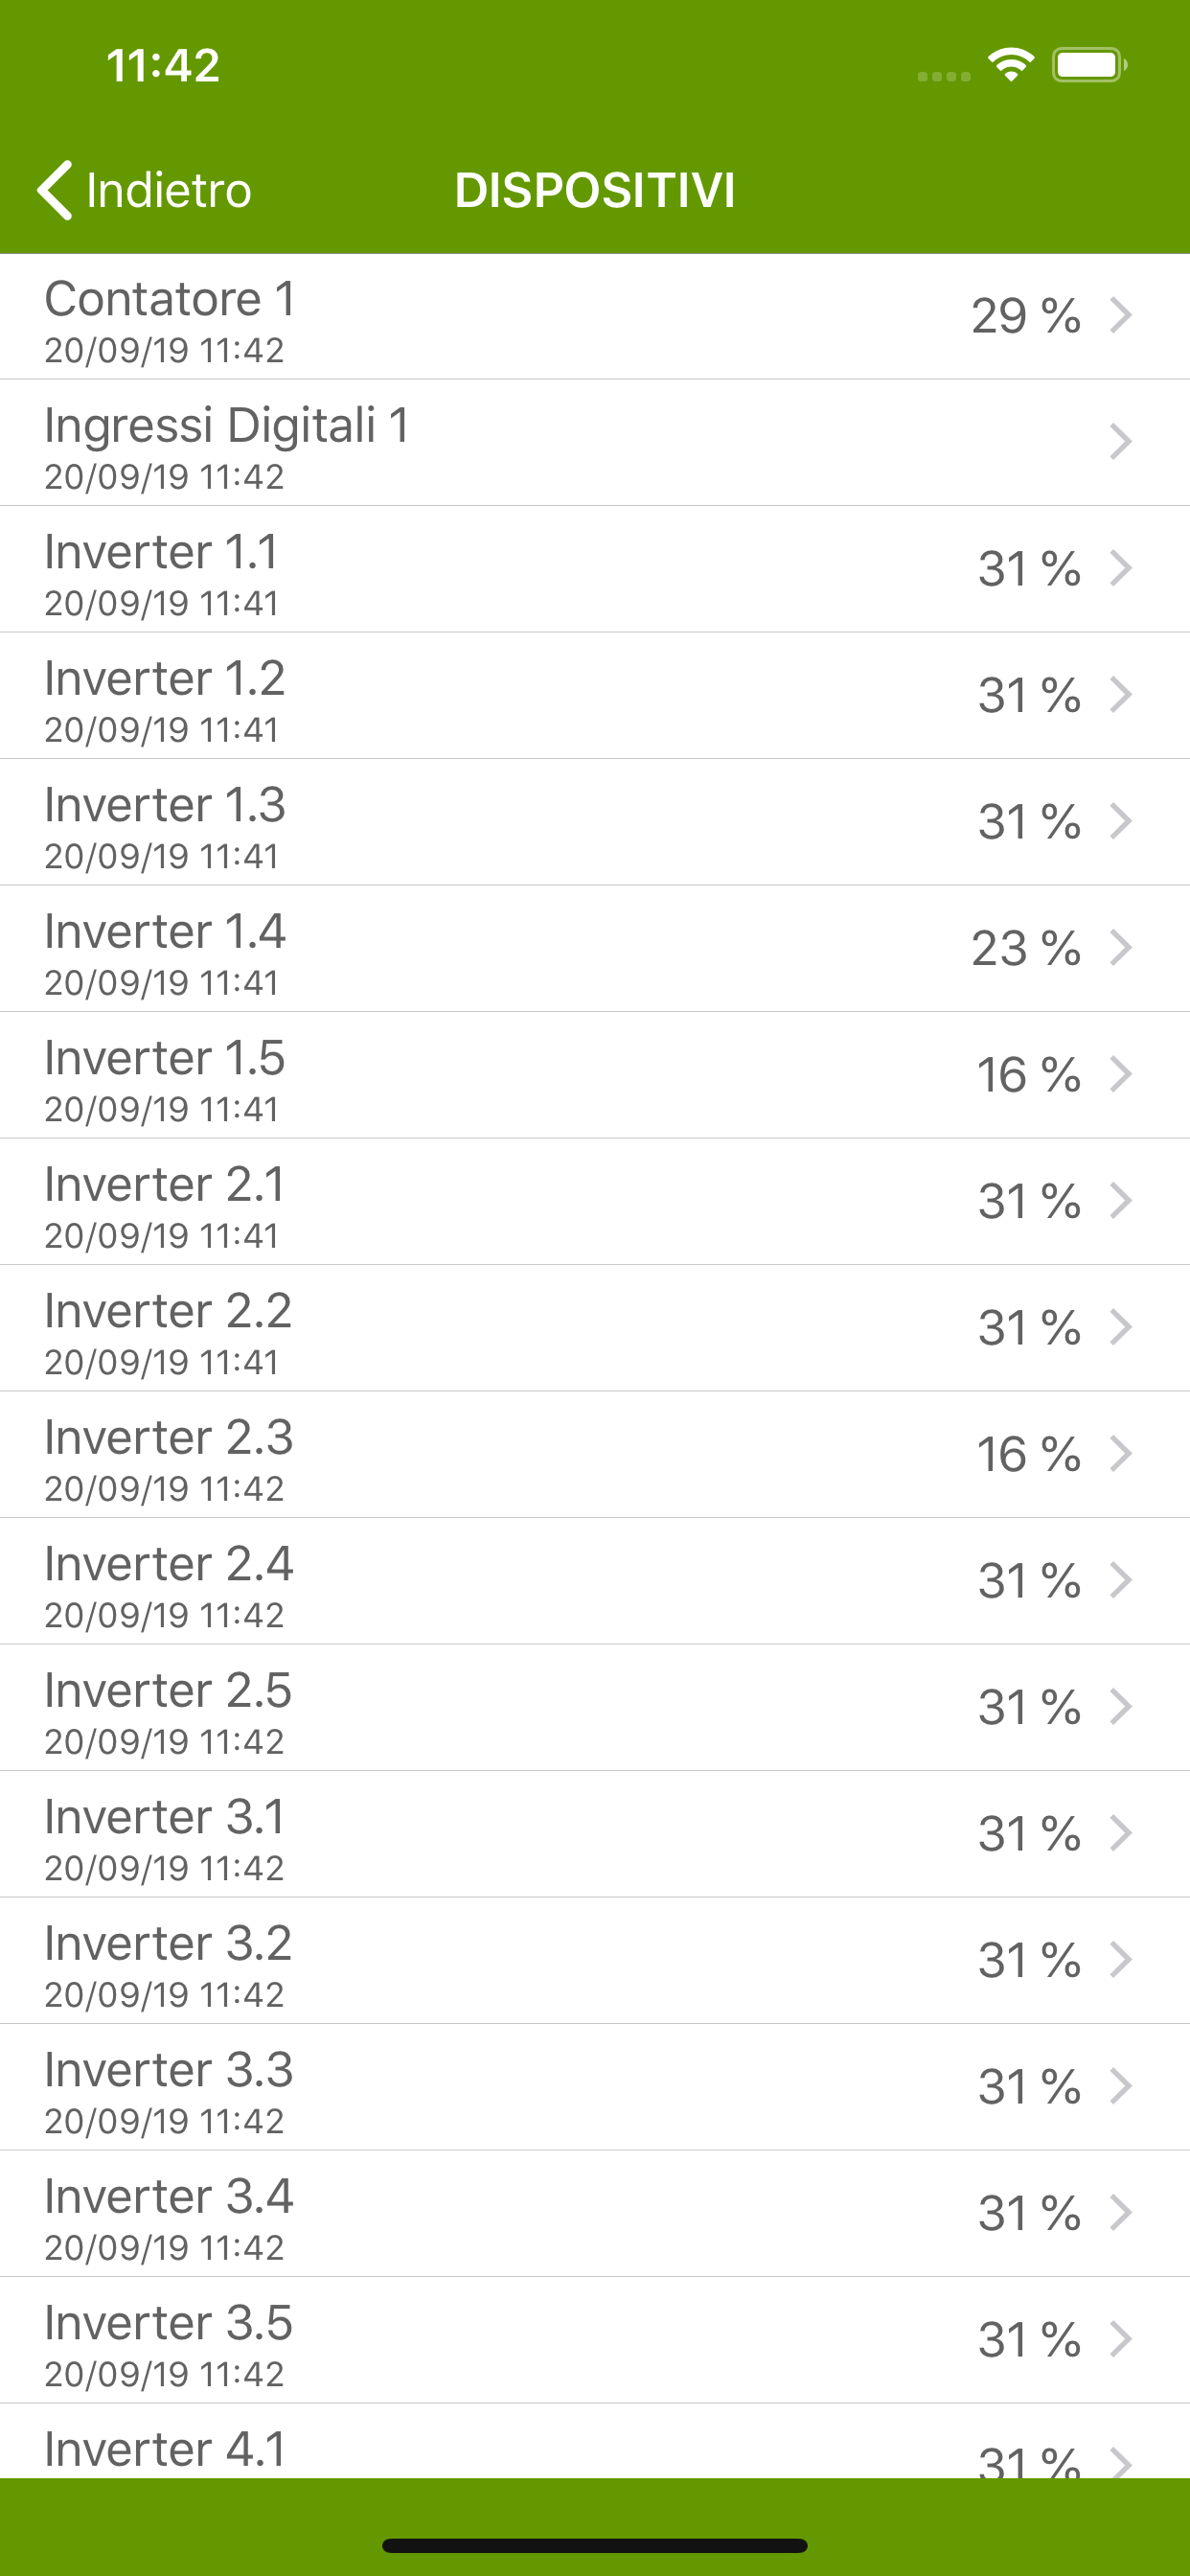This screenshot has width=1190, height=2576.
Task: Tap the battery status icon
Action: point(1088,66)
